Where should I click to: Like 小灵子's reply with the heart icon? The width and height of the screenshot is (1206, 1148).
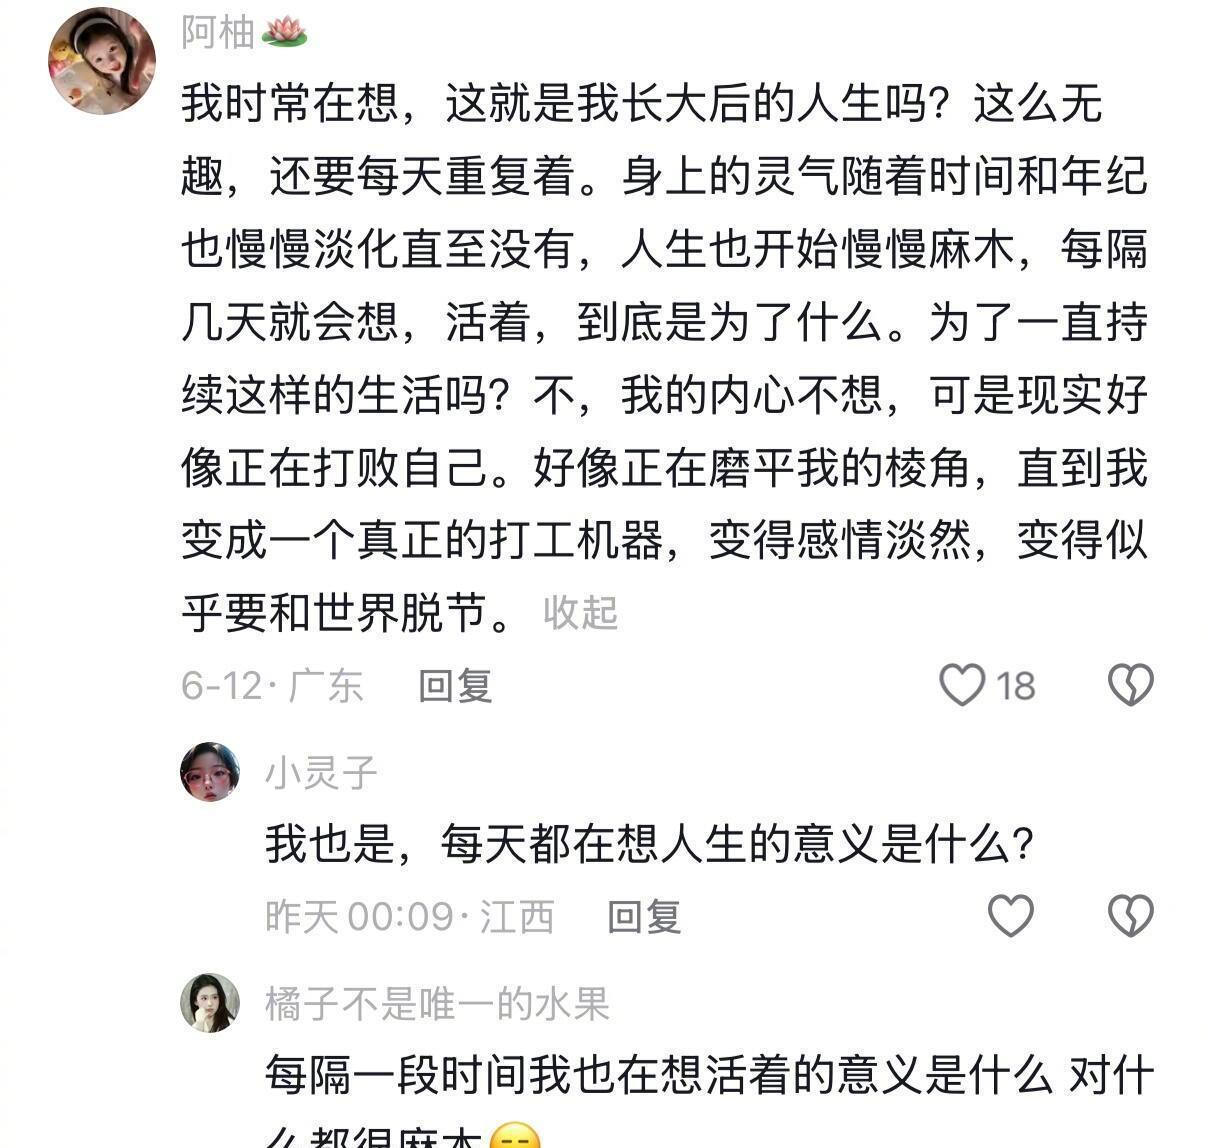point(1010,915)
